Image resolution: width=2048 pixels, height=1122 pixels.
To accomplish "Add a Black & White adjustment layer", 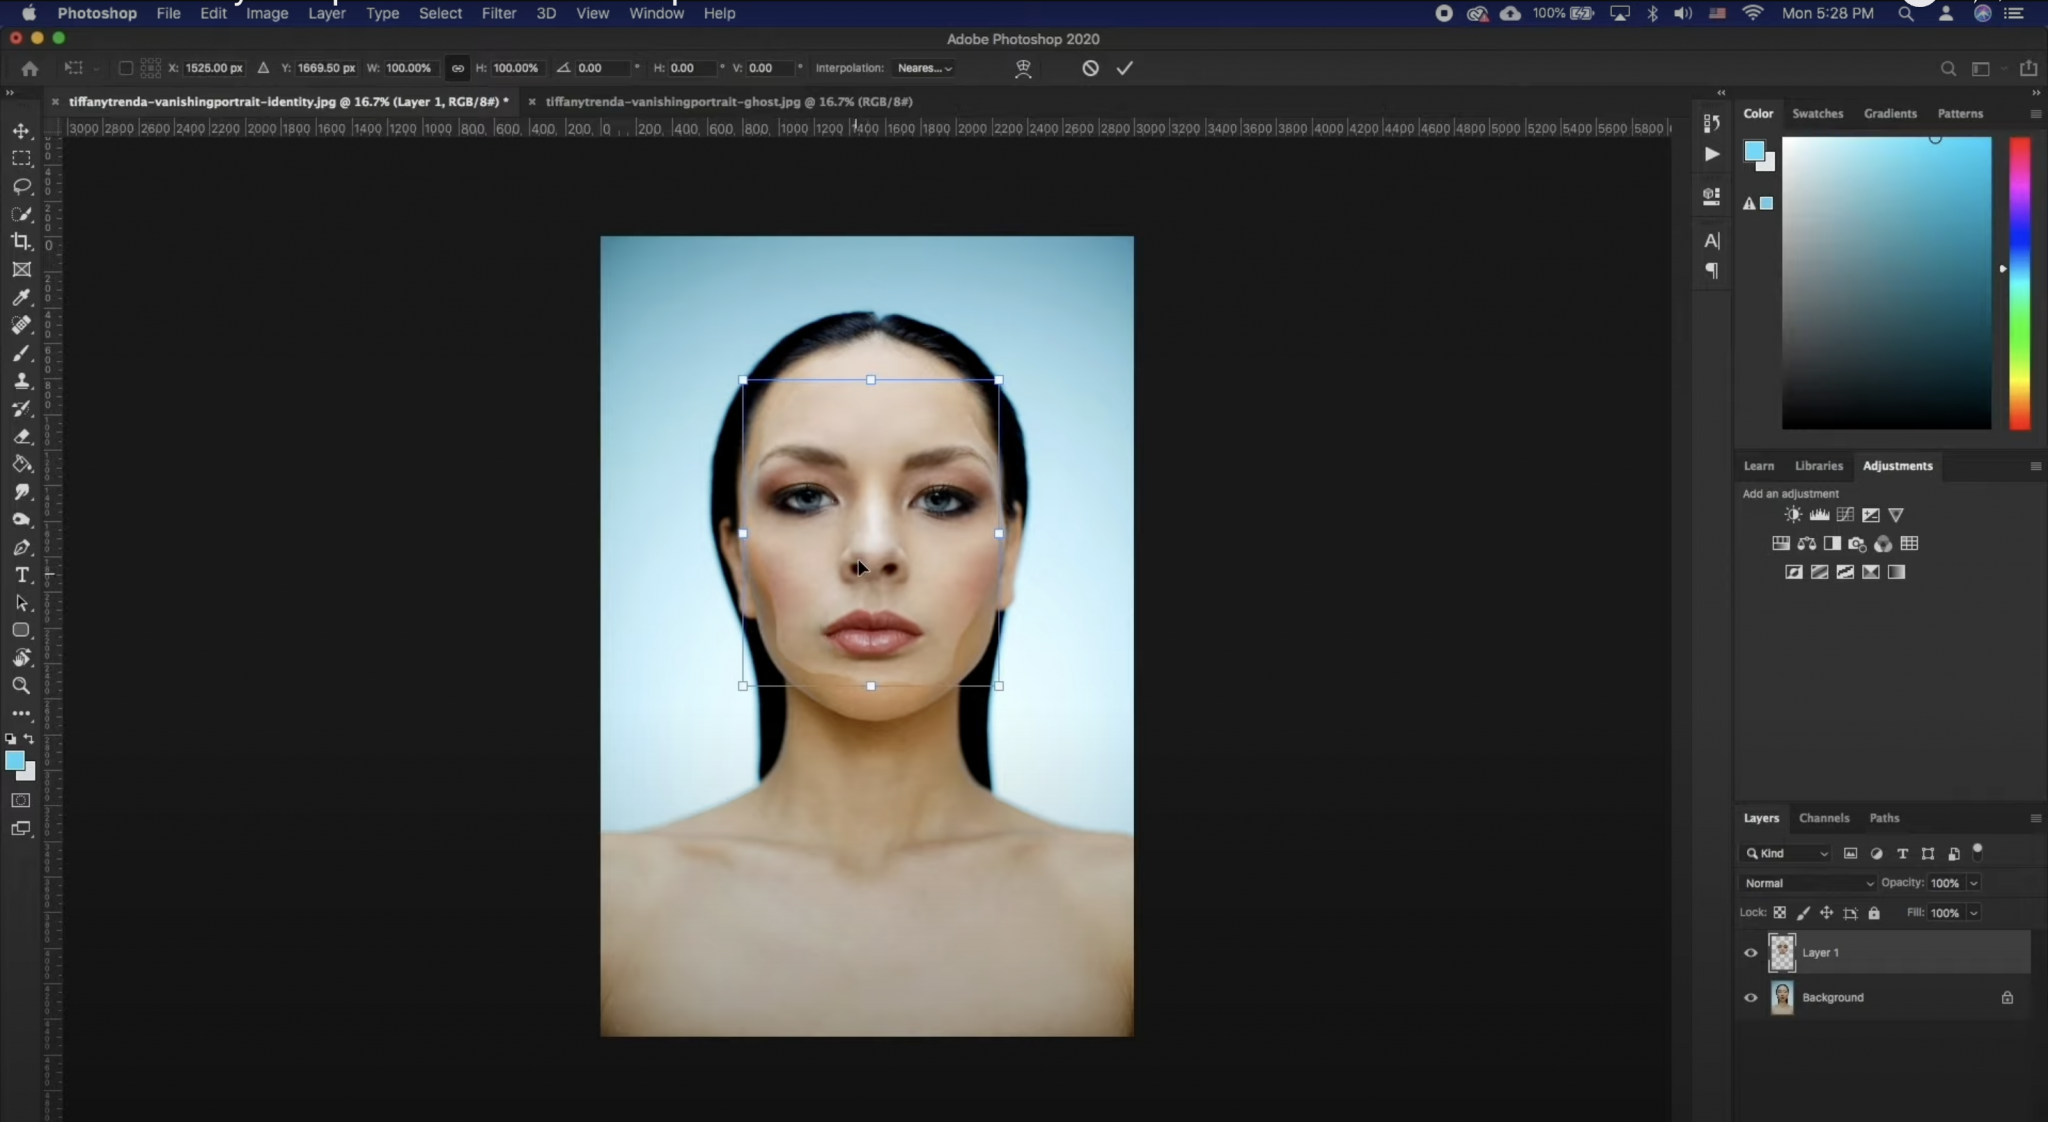I will tap(1832, 544).
